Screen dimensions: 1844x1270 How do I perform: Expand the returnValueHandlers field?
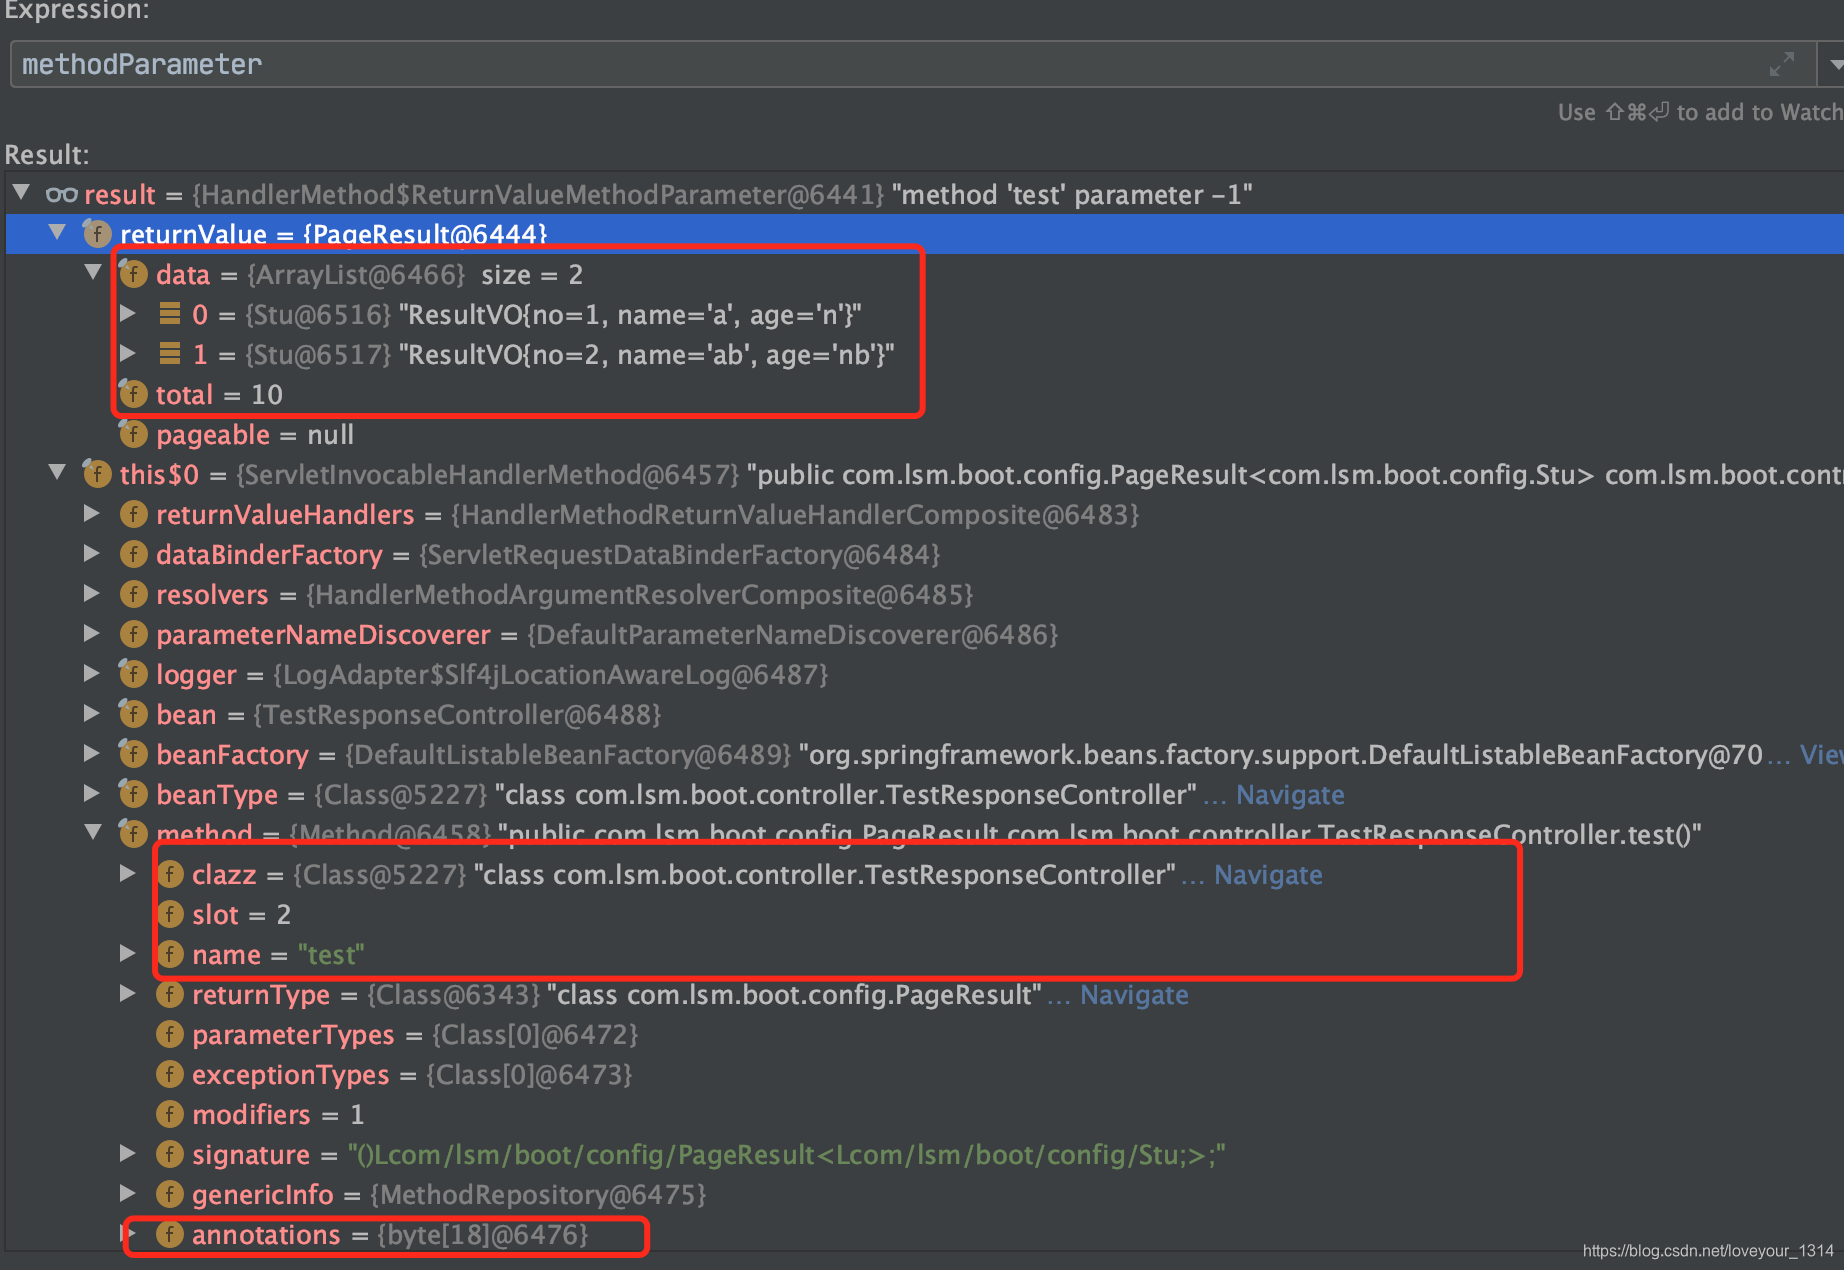(92, 513)
